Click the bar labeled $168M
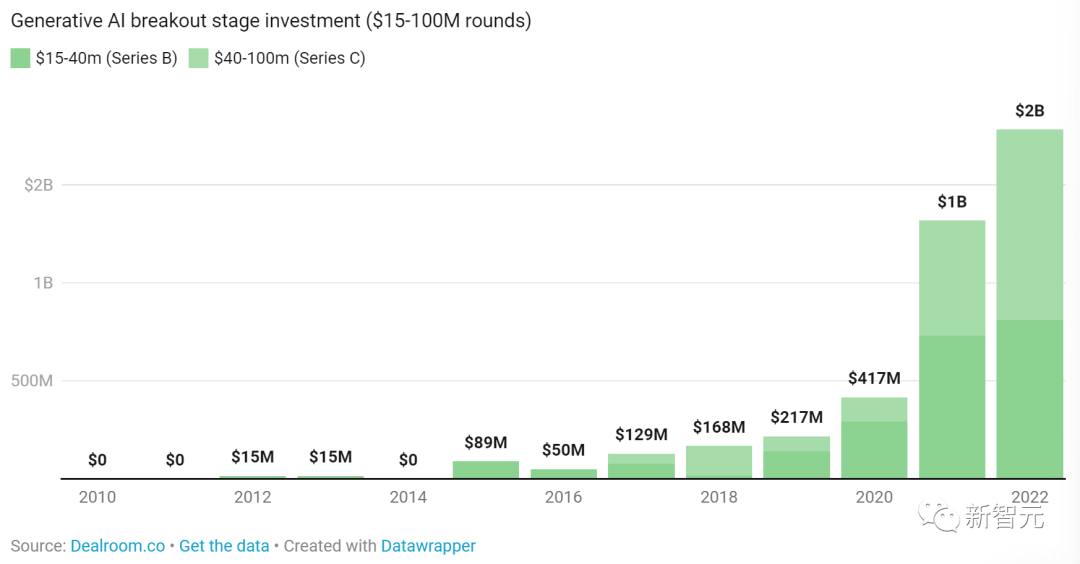This screenshot has height=564, width=1080. pyautogui.click(x=718, y=462)
